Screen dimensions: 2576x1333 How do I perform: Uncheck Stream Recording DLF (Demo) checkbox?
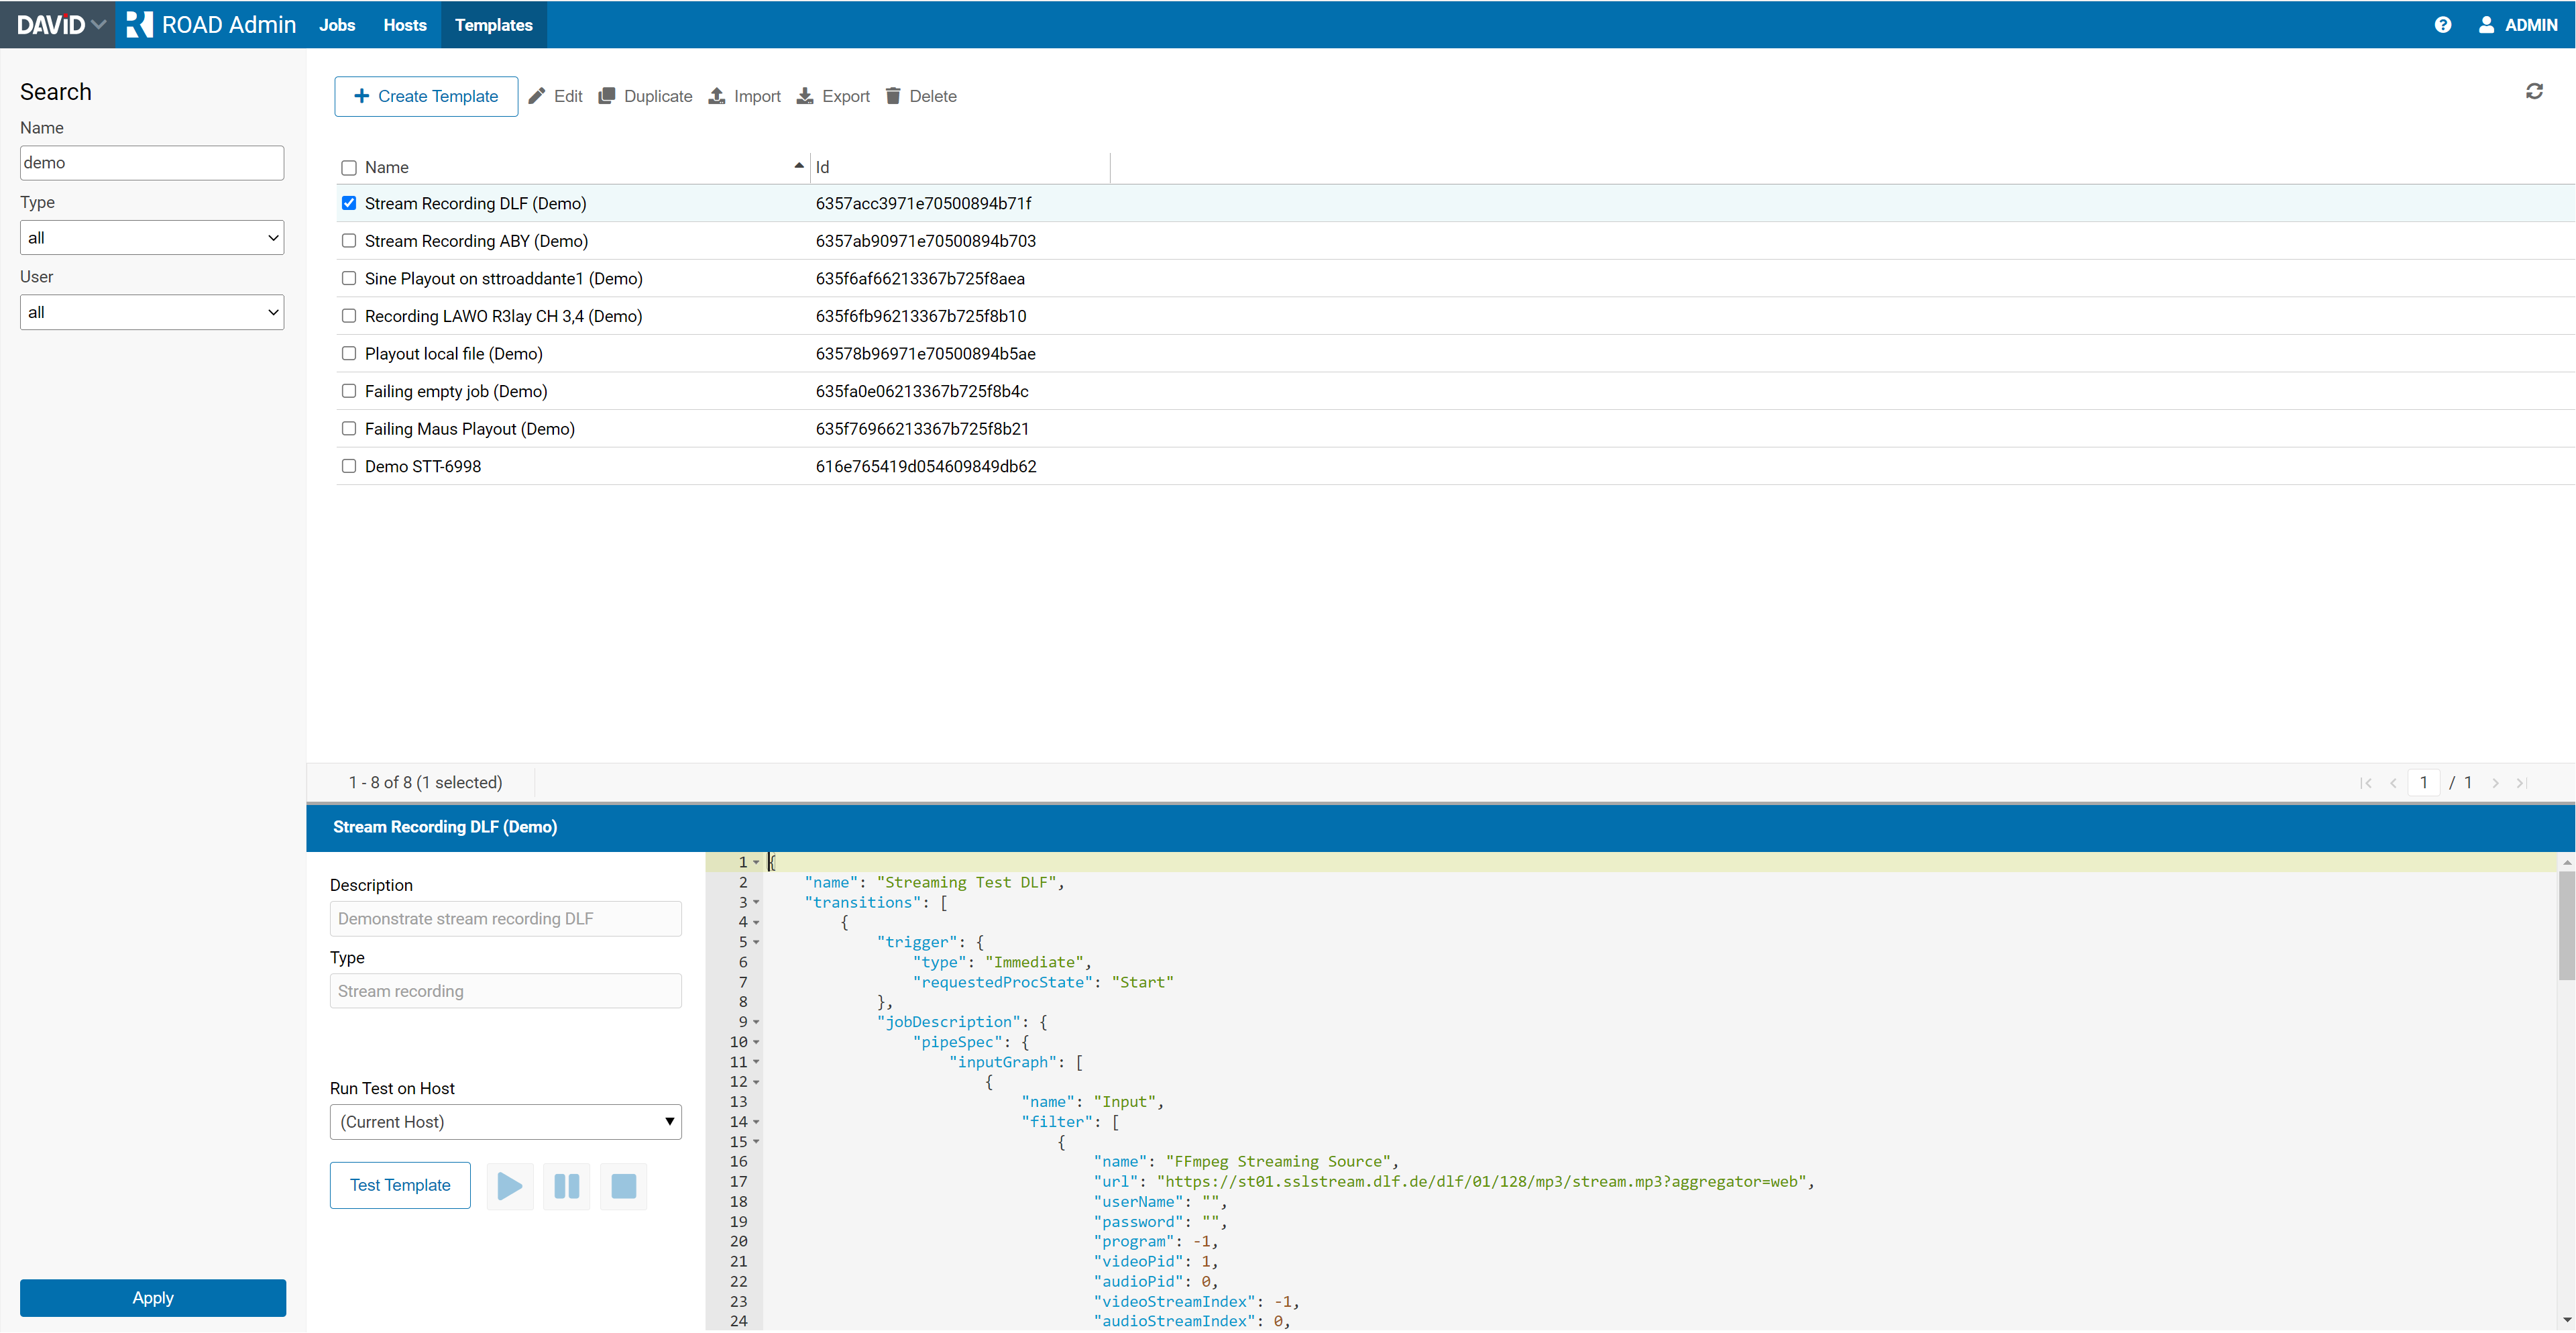349,203
